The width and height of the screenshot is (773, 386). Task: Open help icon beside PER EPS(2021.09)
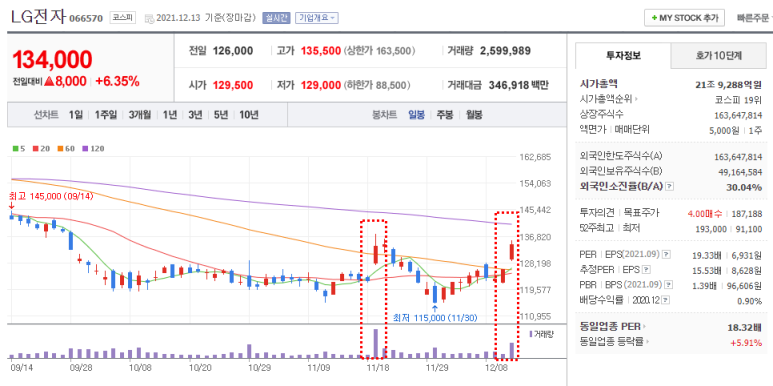click(666, 254)
